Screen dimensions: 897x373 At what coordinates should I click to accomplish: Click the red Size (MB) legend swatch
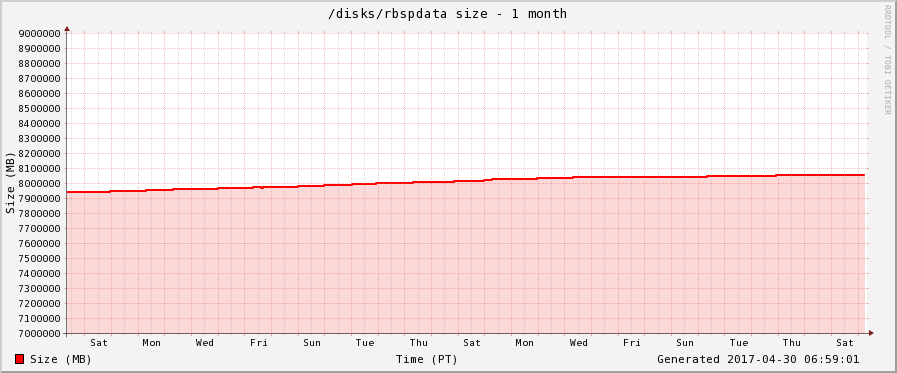pos(19,359)
